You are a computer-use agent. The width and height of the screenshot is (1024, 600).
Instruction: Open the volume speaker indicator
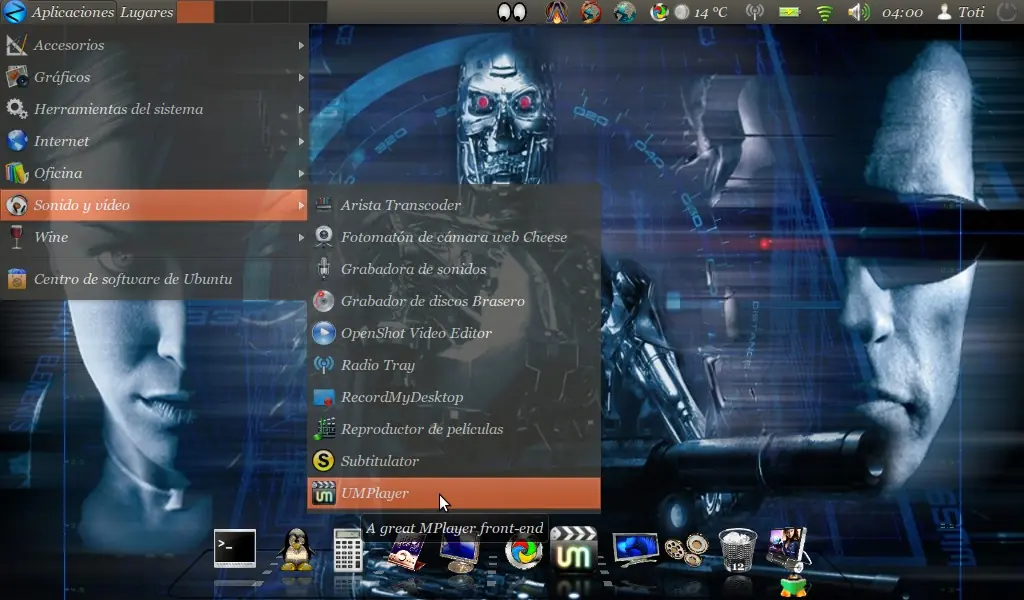tap(859, 12)
